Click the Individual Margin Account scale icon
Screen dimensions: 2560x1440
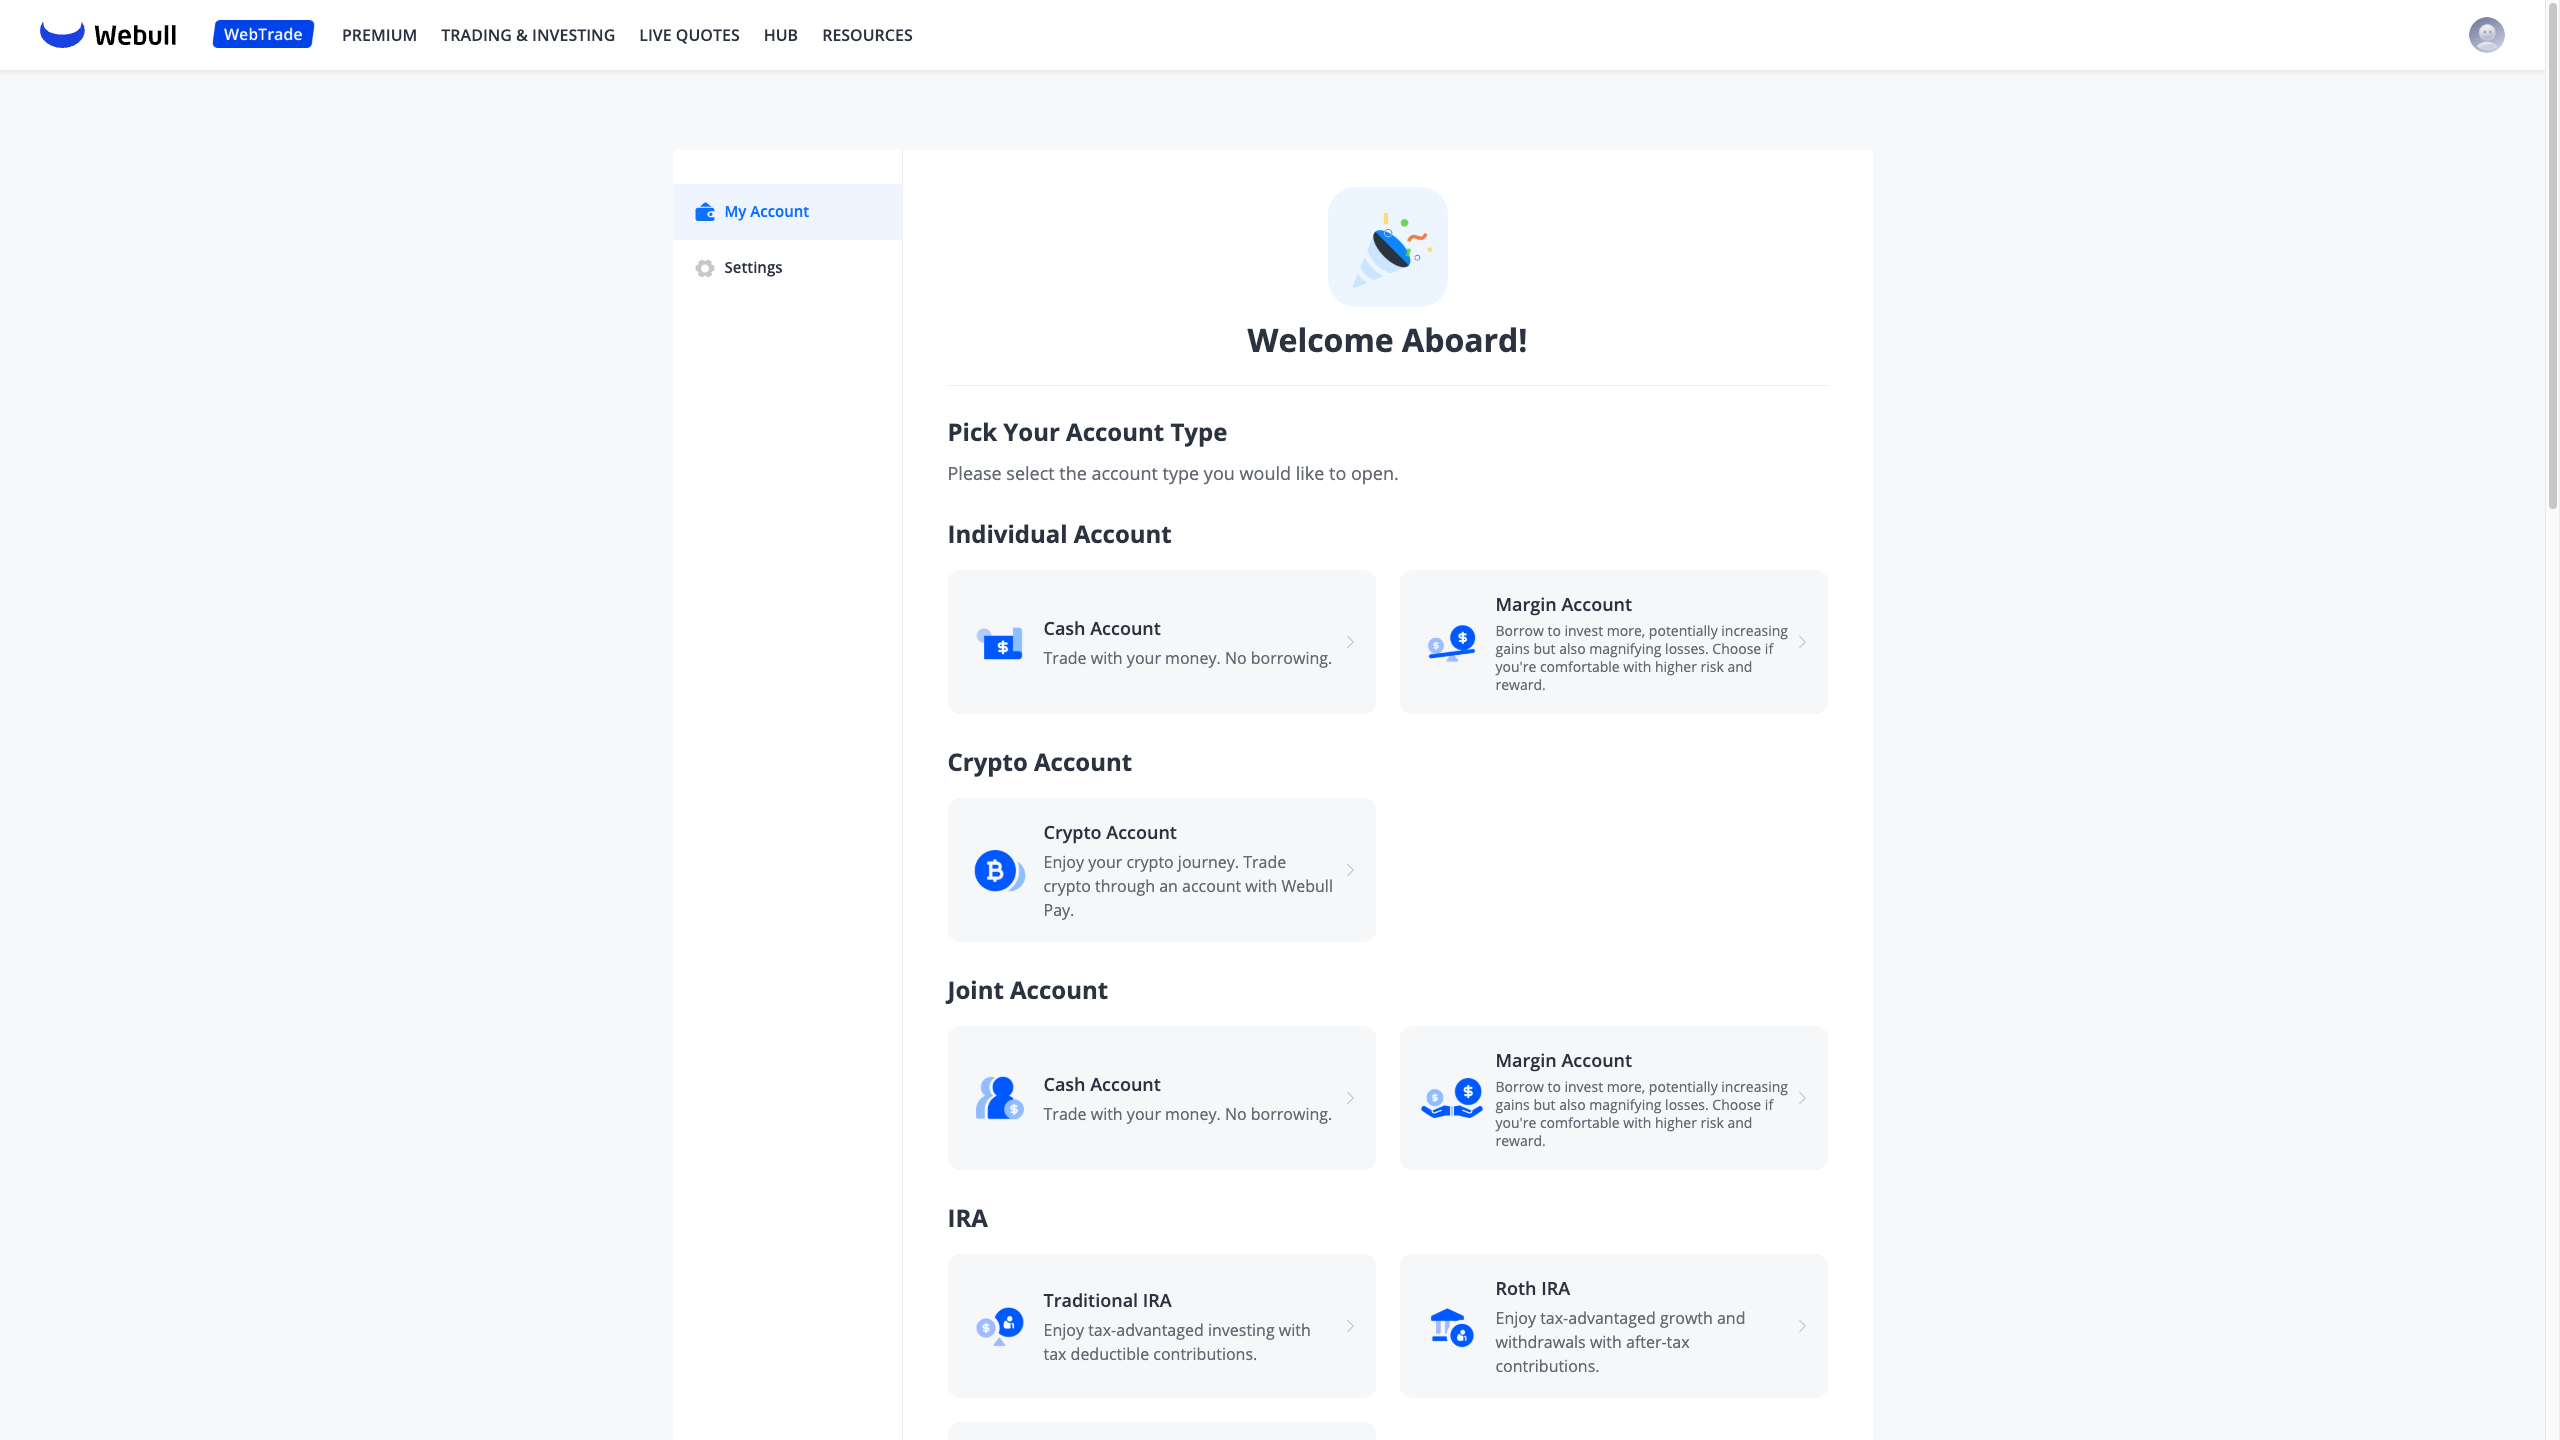[x=1451, y=643]
